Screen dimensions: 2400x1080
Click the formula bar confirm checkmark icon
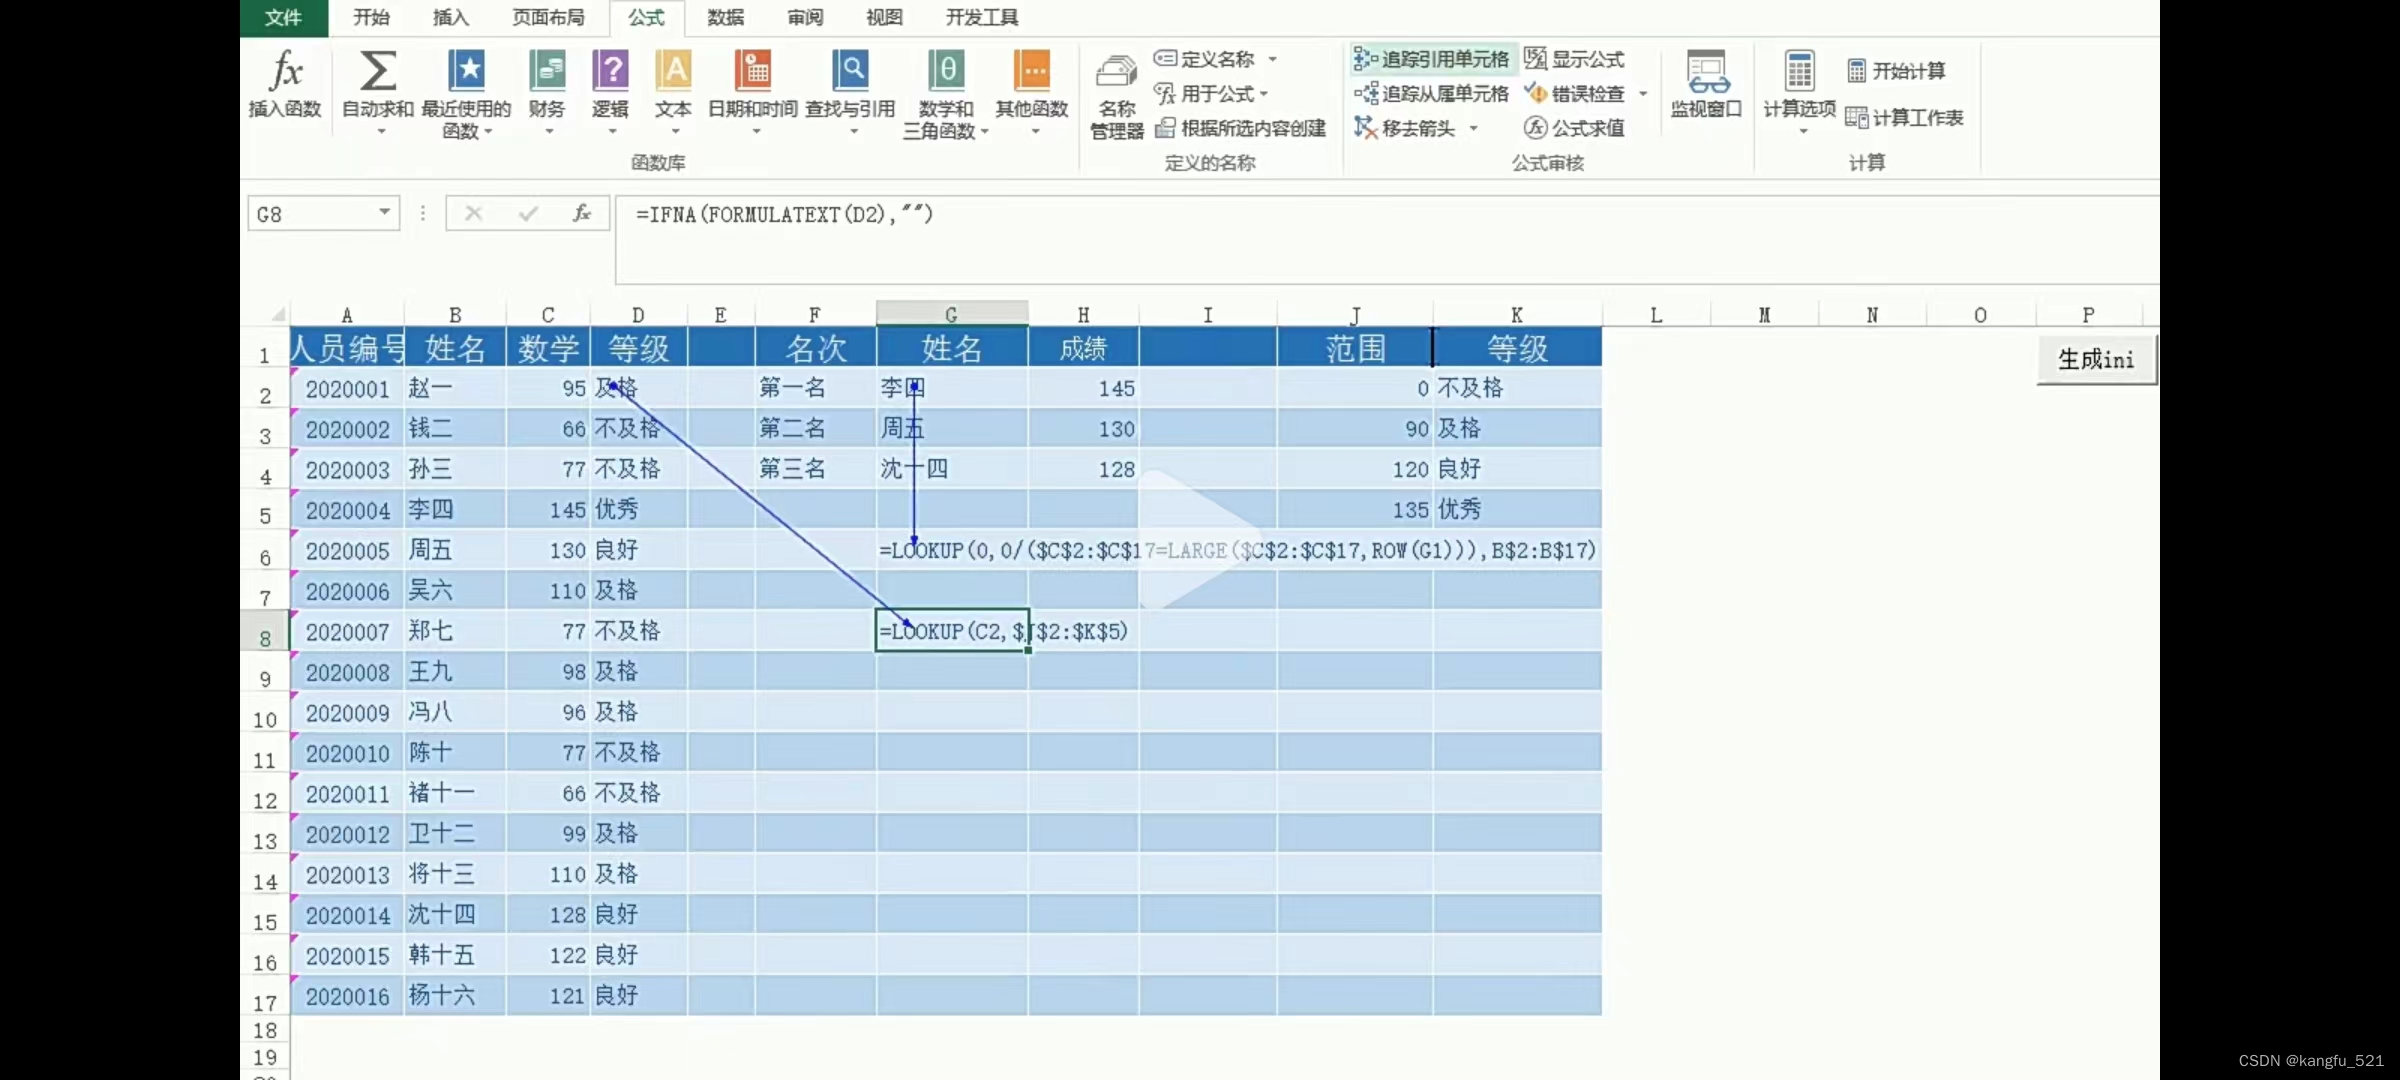pos(528,213)
